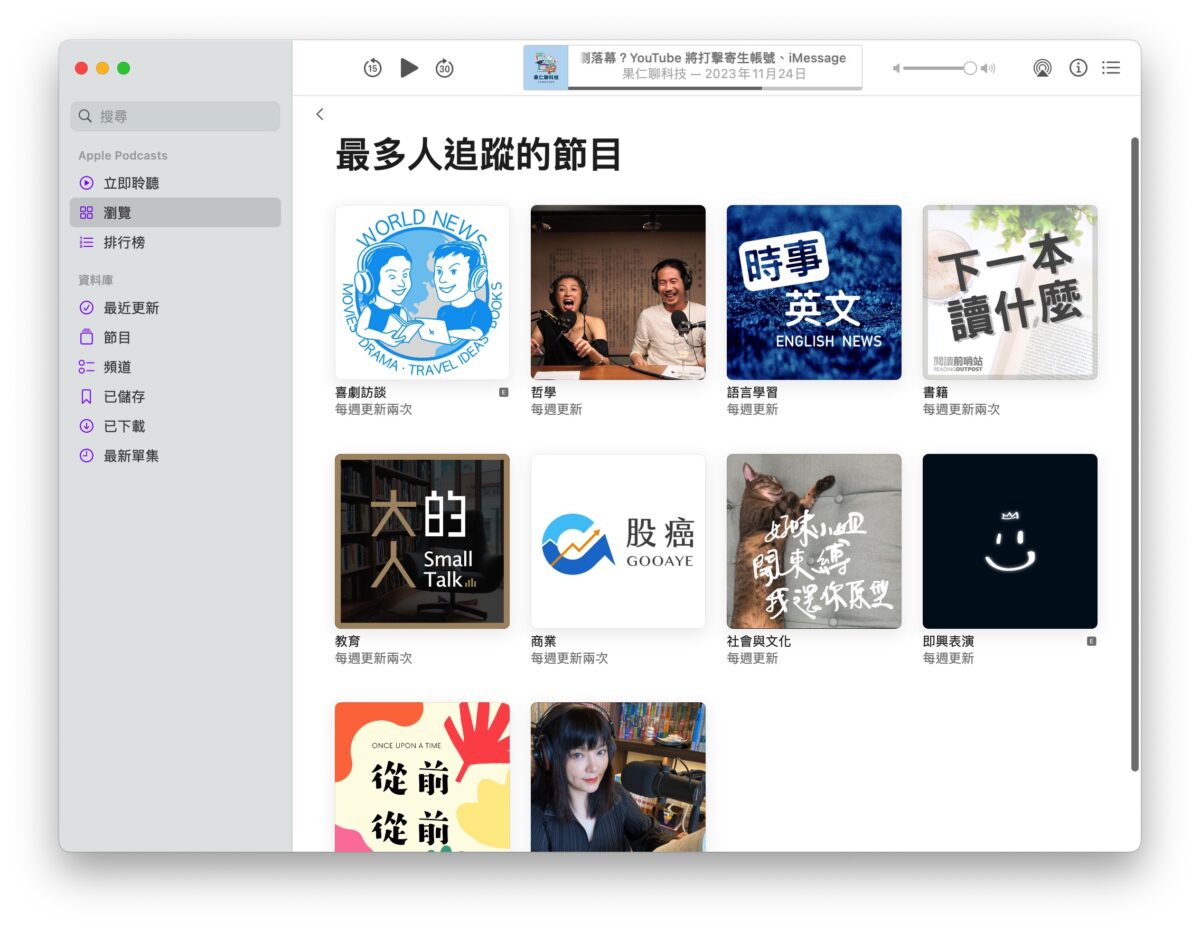Viewport: 1200px width, 930px height.
Task: Open 已儲存 library item
Action: click(175, 397)
